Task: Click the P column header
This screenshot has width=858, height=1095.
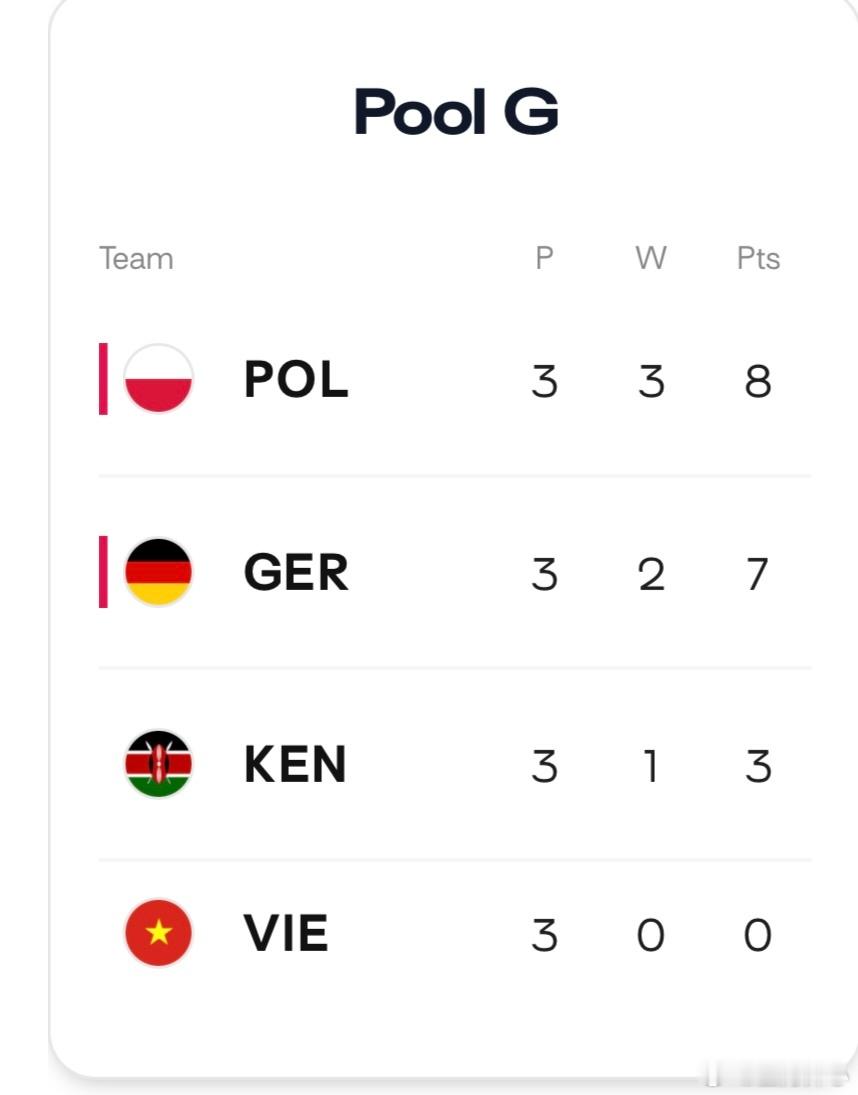Action: [x=545, y=258]
